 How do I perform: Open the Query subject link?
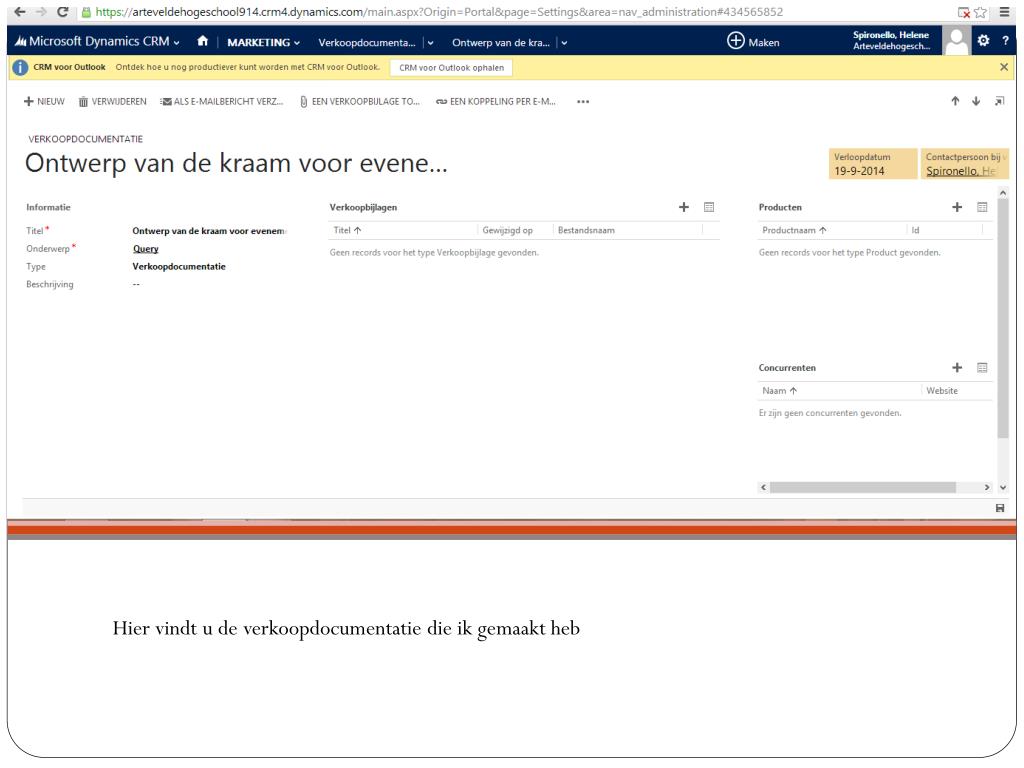[146, 249]
